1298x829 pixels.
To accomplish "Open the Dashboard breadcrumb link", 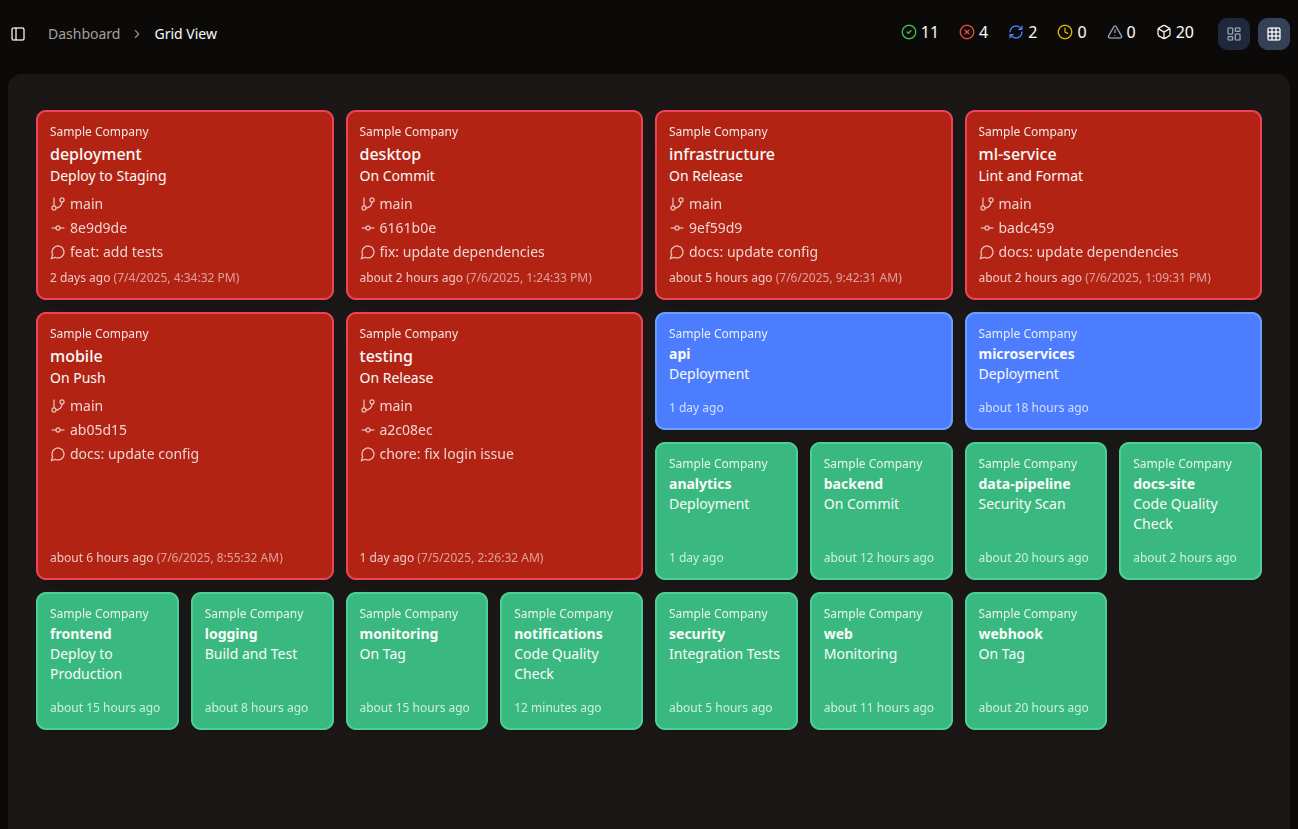I will pos(84,33).
